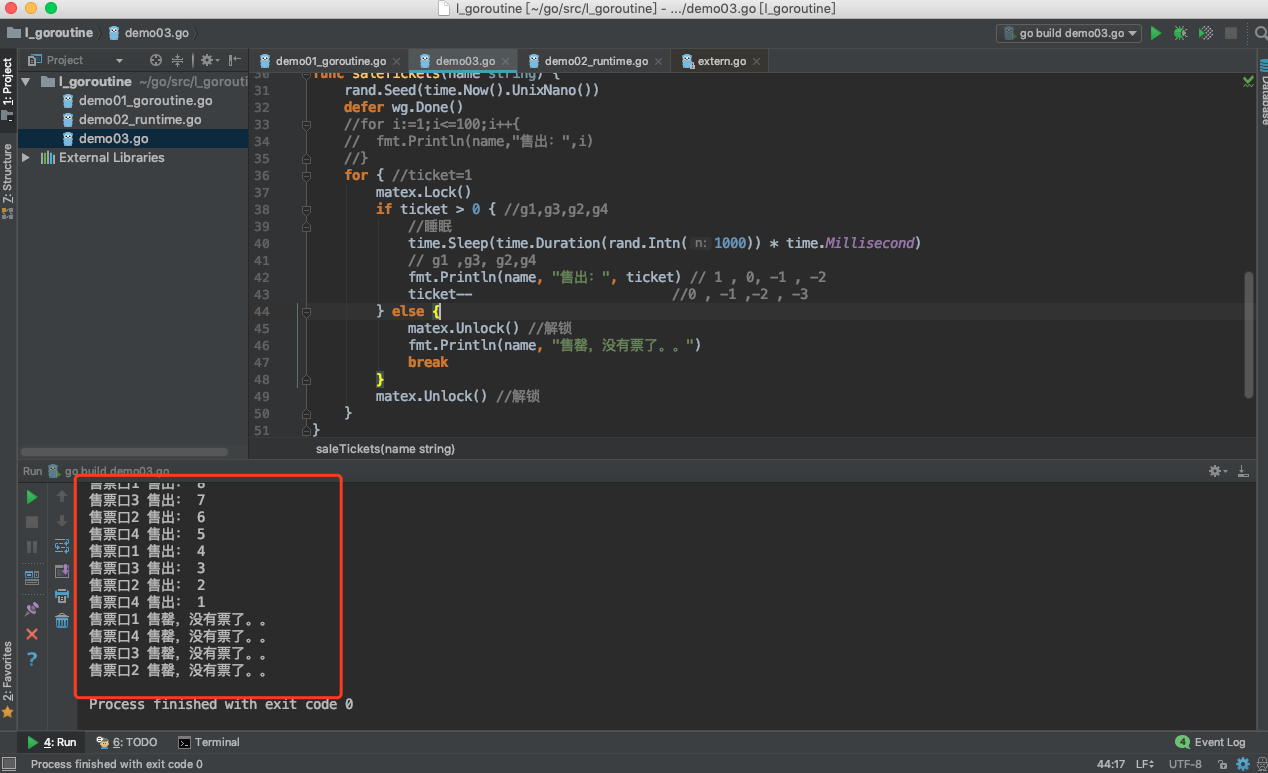Switch to the demo02_runtime.go editor tab
The image size is (1268, 773).
click(x=596, y=61)
